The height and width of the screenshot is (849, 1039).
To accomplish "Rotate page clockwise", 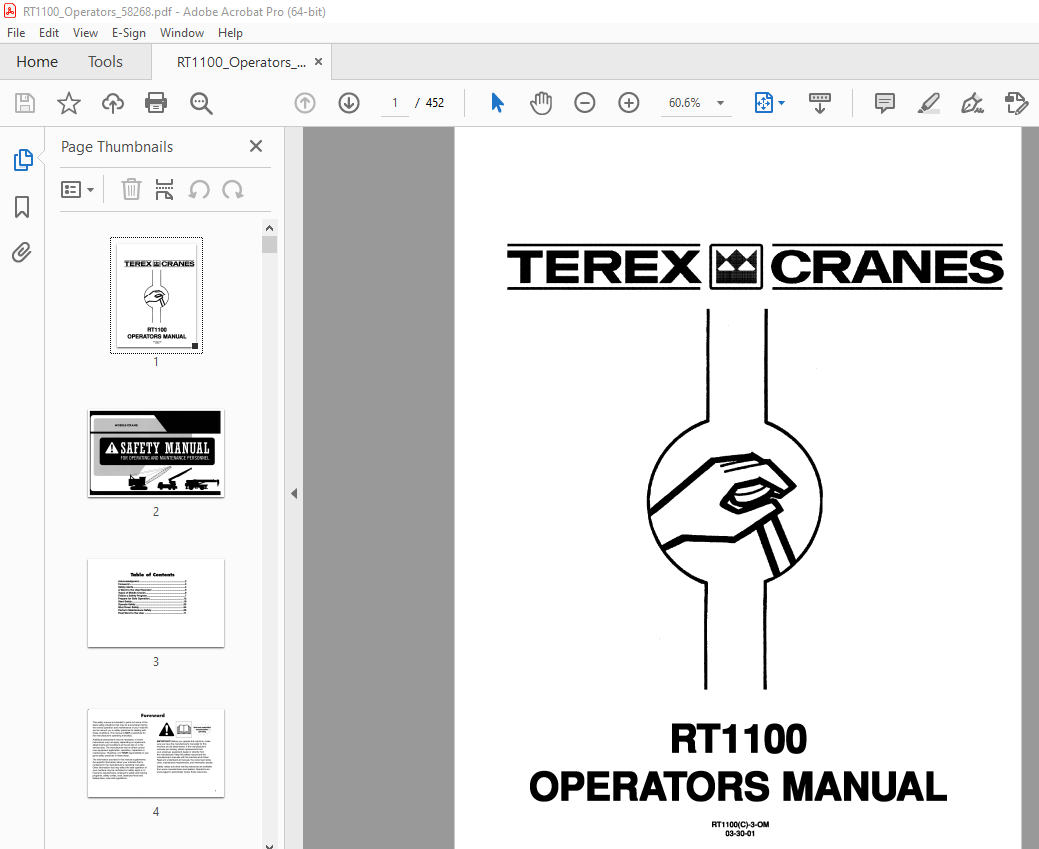I will (x=233, y=190).
